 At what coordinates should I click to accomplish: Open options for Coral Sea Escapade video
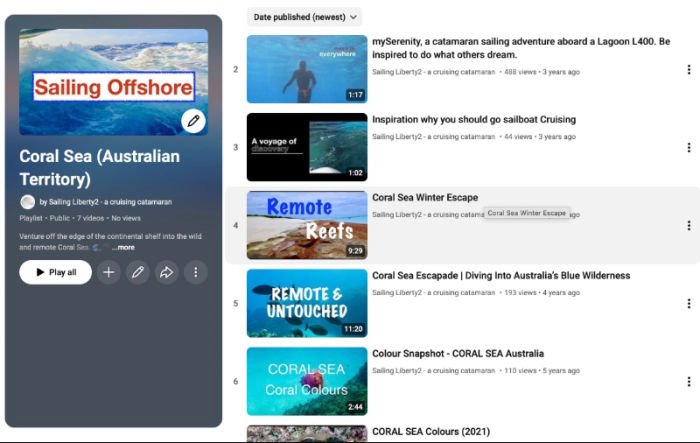689,304
